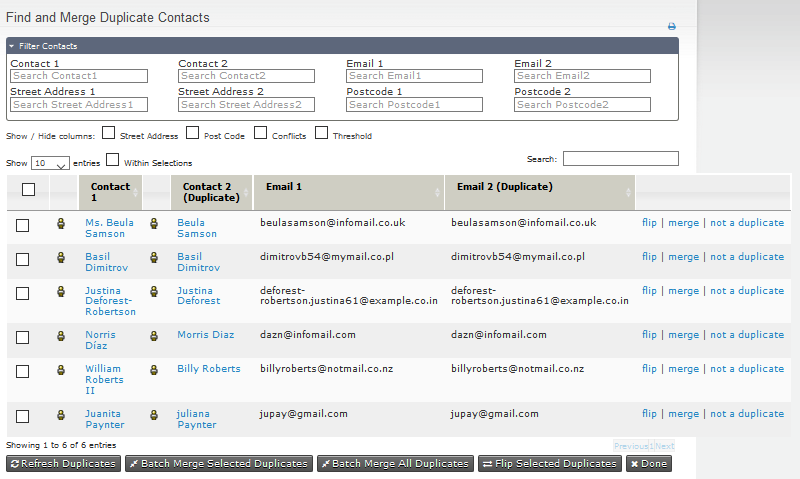Click contact icon beside duplicate Basil Dimitrov

point(154,257)
